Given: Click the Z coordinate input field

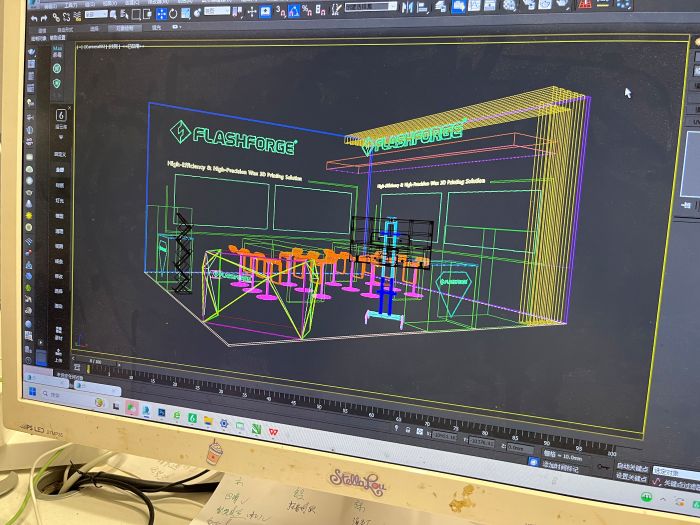Looking at the screenshot, I should [x=521, y=448].
